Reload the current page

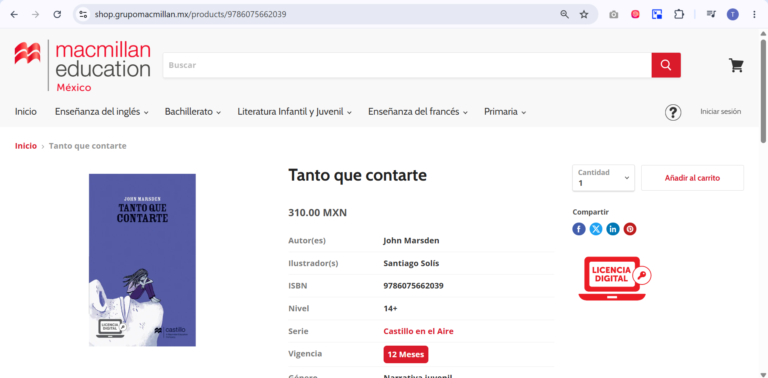(57, 14)
